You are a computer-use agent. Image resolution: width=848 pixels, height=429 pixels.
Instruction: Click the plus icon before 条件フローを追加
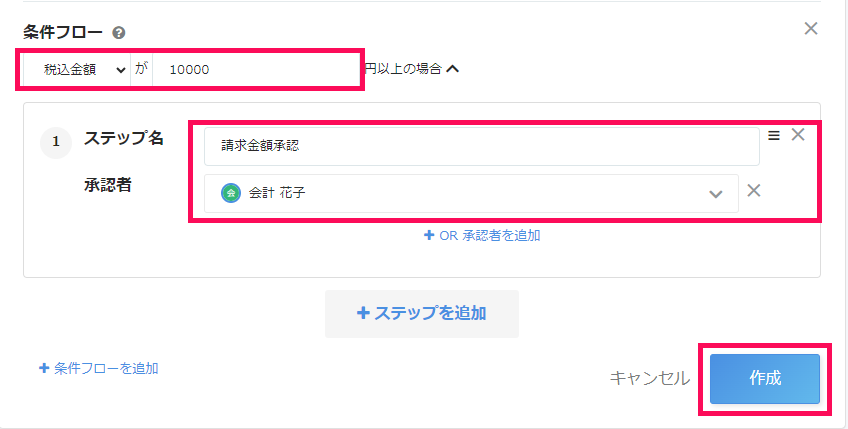click(x=44, y=368)
